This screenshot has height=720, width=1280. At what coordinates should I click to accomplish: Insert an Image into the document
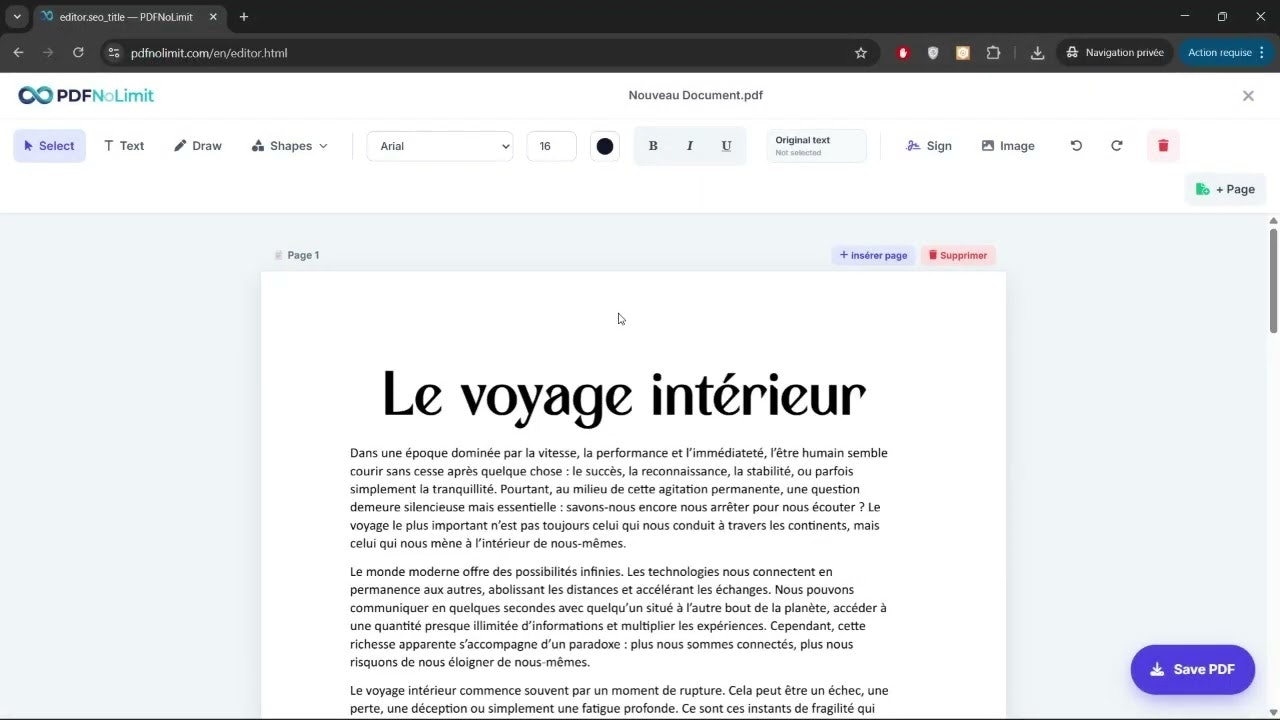point(1008,145)
